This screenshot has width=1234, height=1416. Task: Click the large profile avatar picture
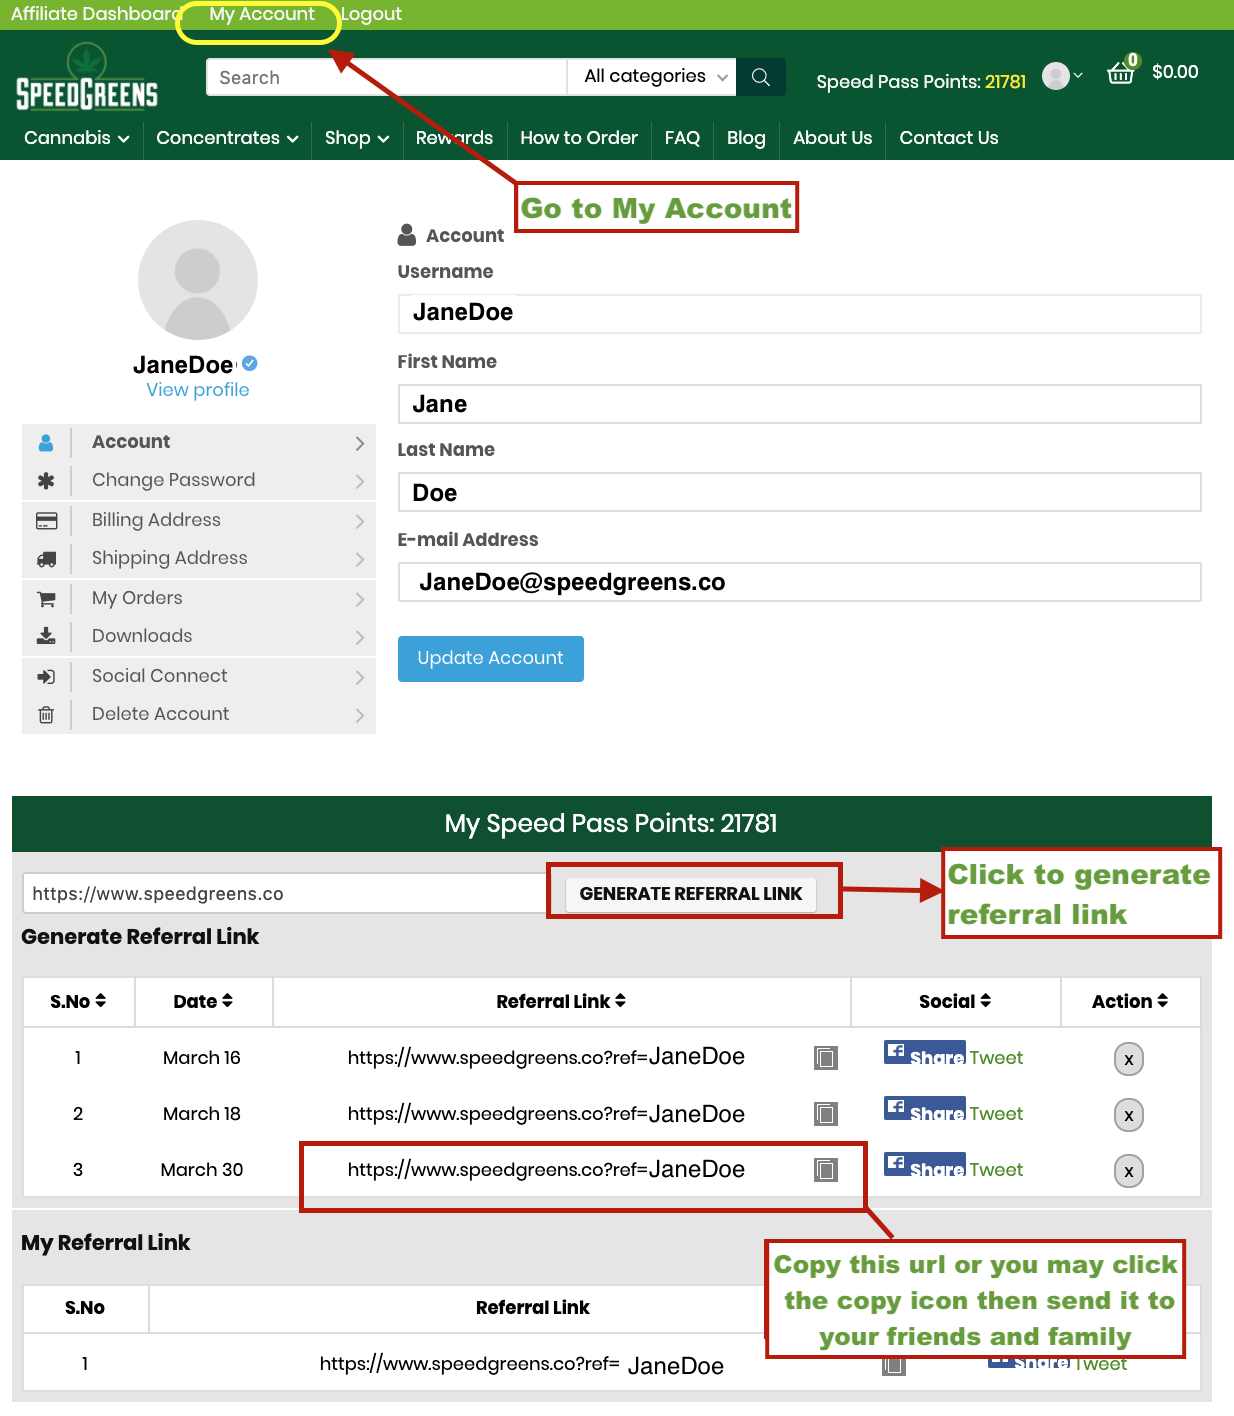198,280
